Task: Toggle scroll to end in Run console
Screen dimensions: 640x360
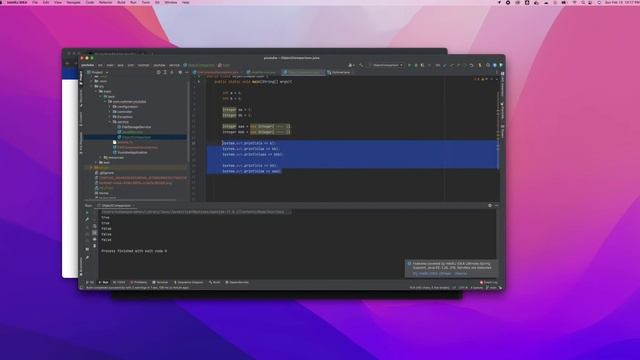Action: (x=95, y=233)
